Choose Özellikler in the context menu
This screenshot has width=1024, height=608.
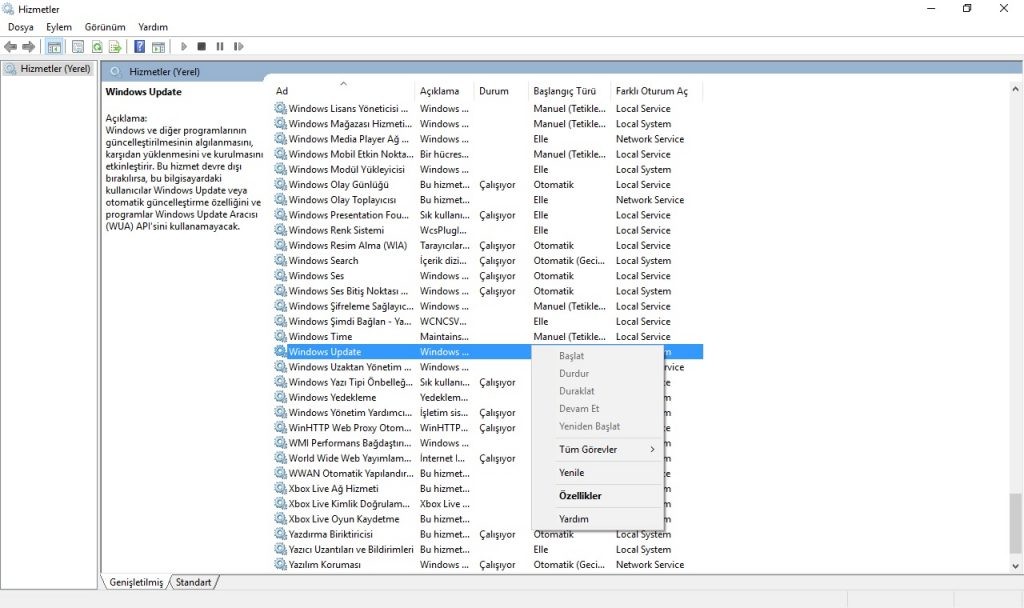point(598,496)
